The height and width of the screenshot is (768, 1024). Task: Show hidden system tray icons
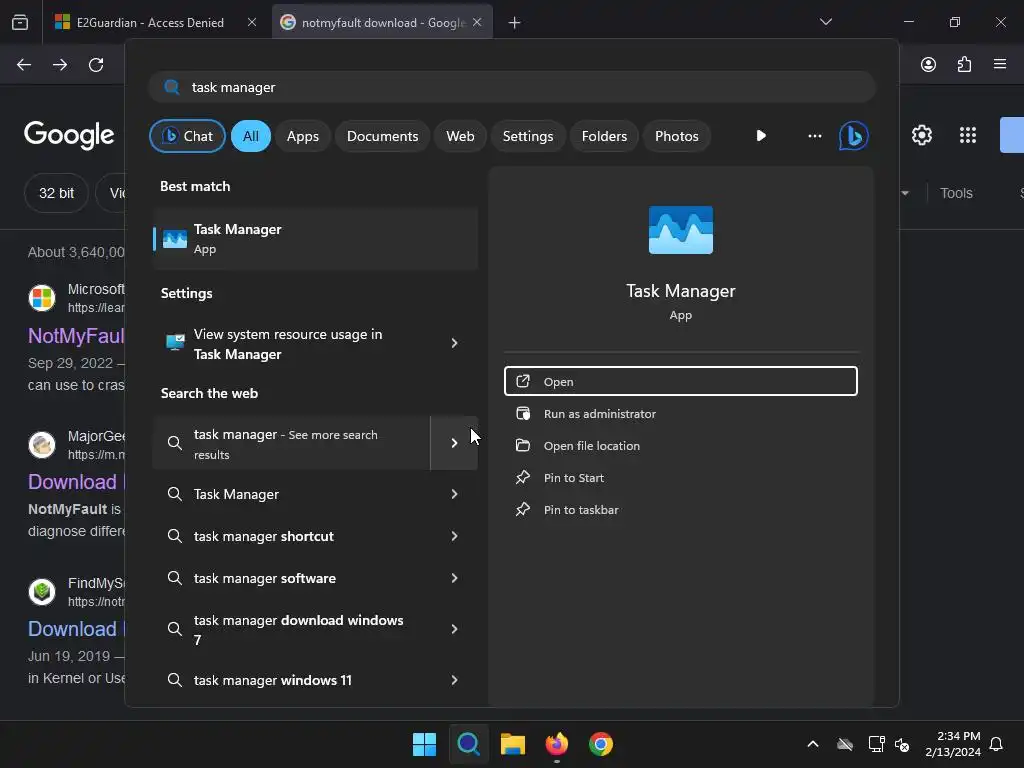pos(813,744)
